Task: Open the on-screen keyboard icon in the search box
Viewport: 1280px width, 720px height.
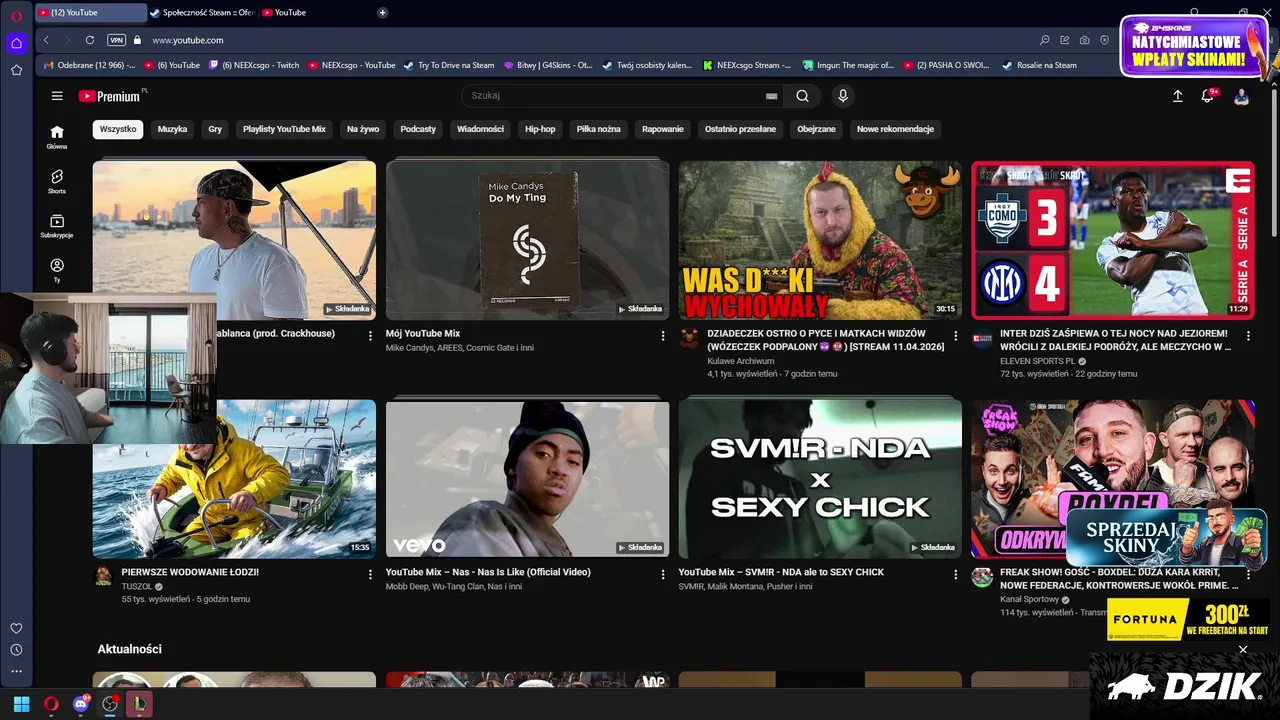Action: 771,96
